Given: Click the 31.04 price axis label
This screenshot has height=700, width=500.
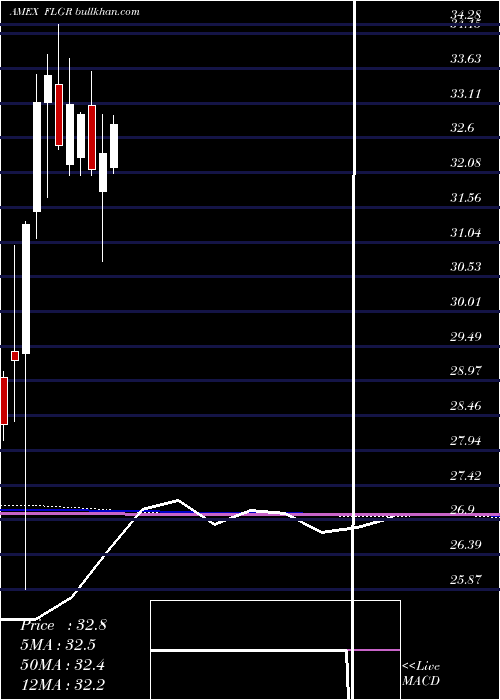Looking at the screenshot, I should pos(466,232).
